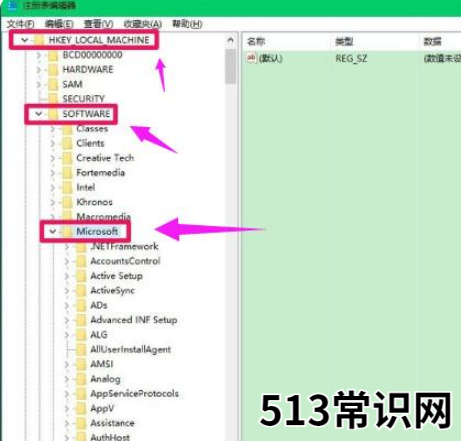This screenshot has width=461, height=441.
Task: Select the (默认) value name
Action: pyautogui.click(x=270, y=59)
